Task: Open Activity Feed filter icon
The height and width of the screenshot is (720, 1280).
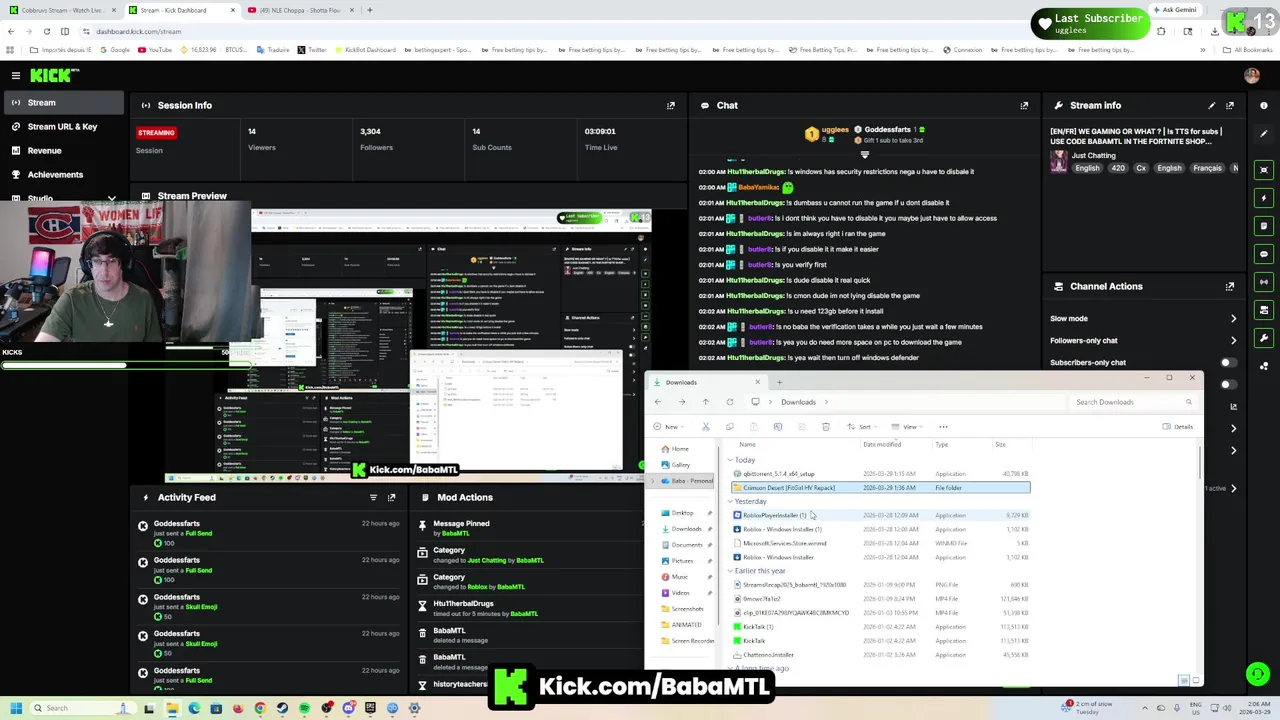Action: tap(373, 497)
